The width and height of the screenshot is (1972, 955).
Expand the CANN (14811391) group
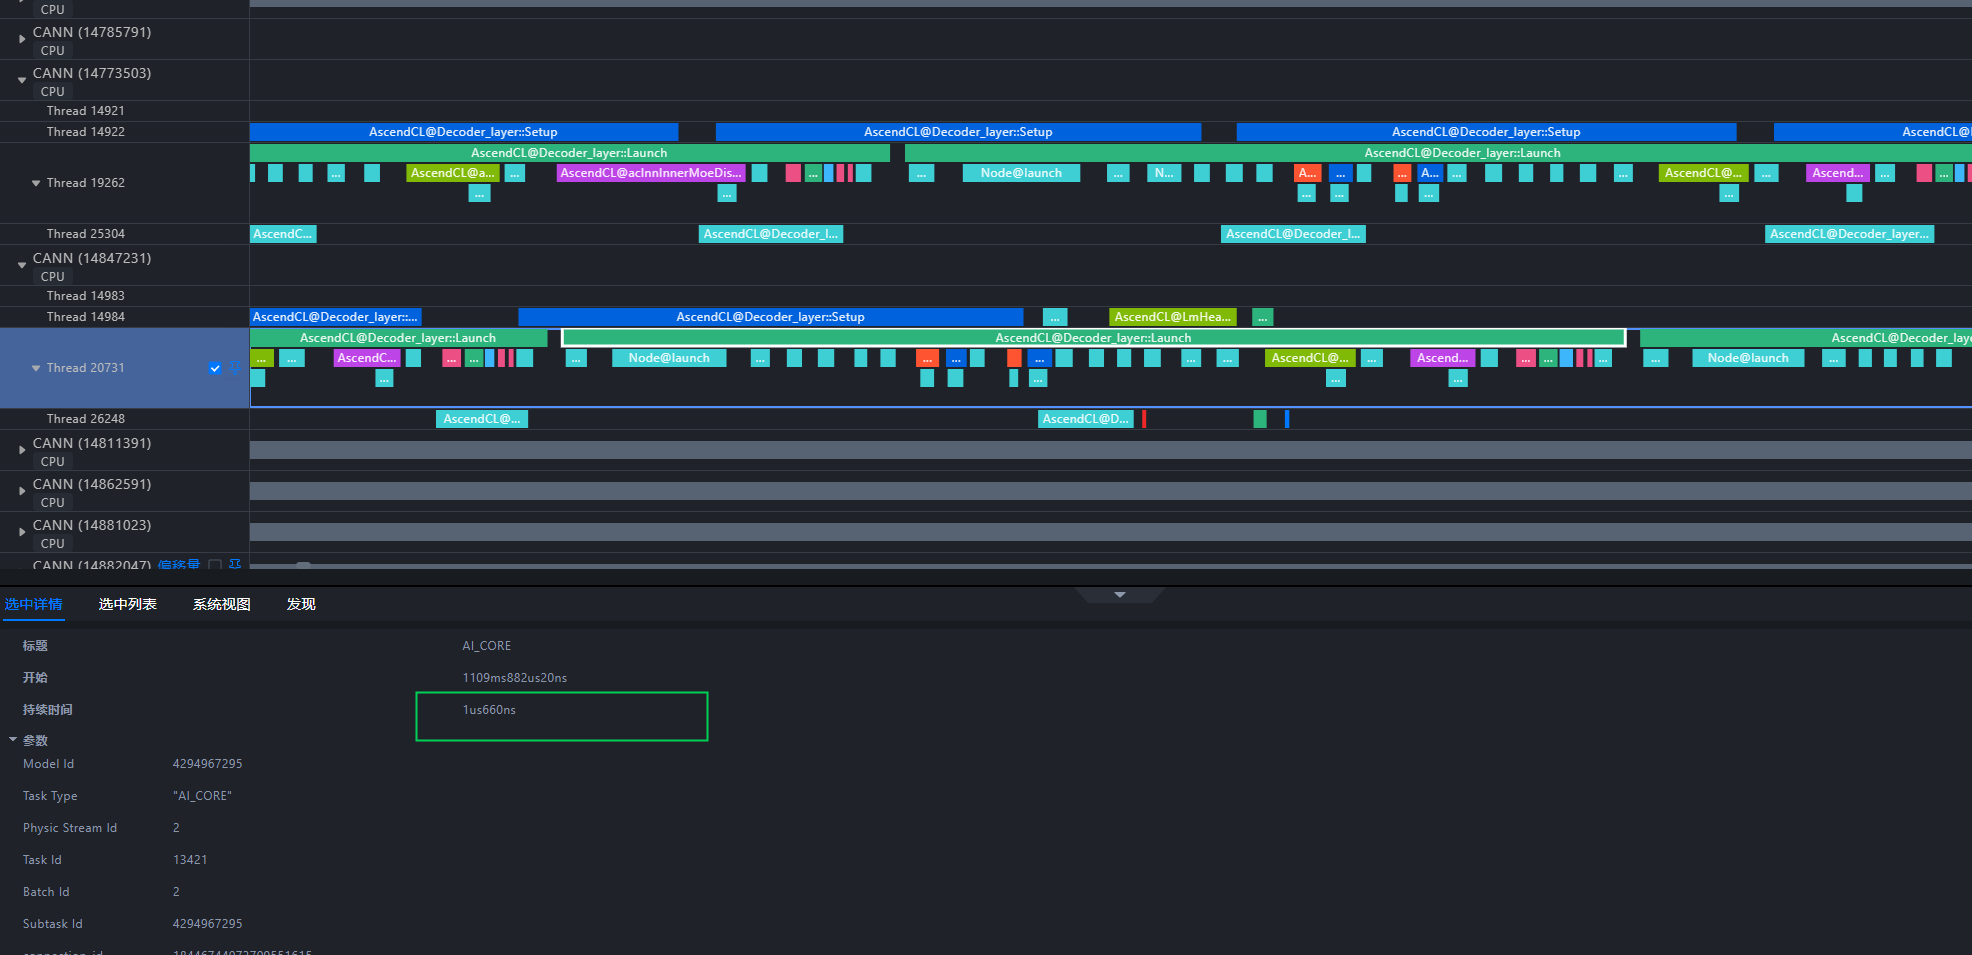(22, 450)
